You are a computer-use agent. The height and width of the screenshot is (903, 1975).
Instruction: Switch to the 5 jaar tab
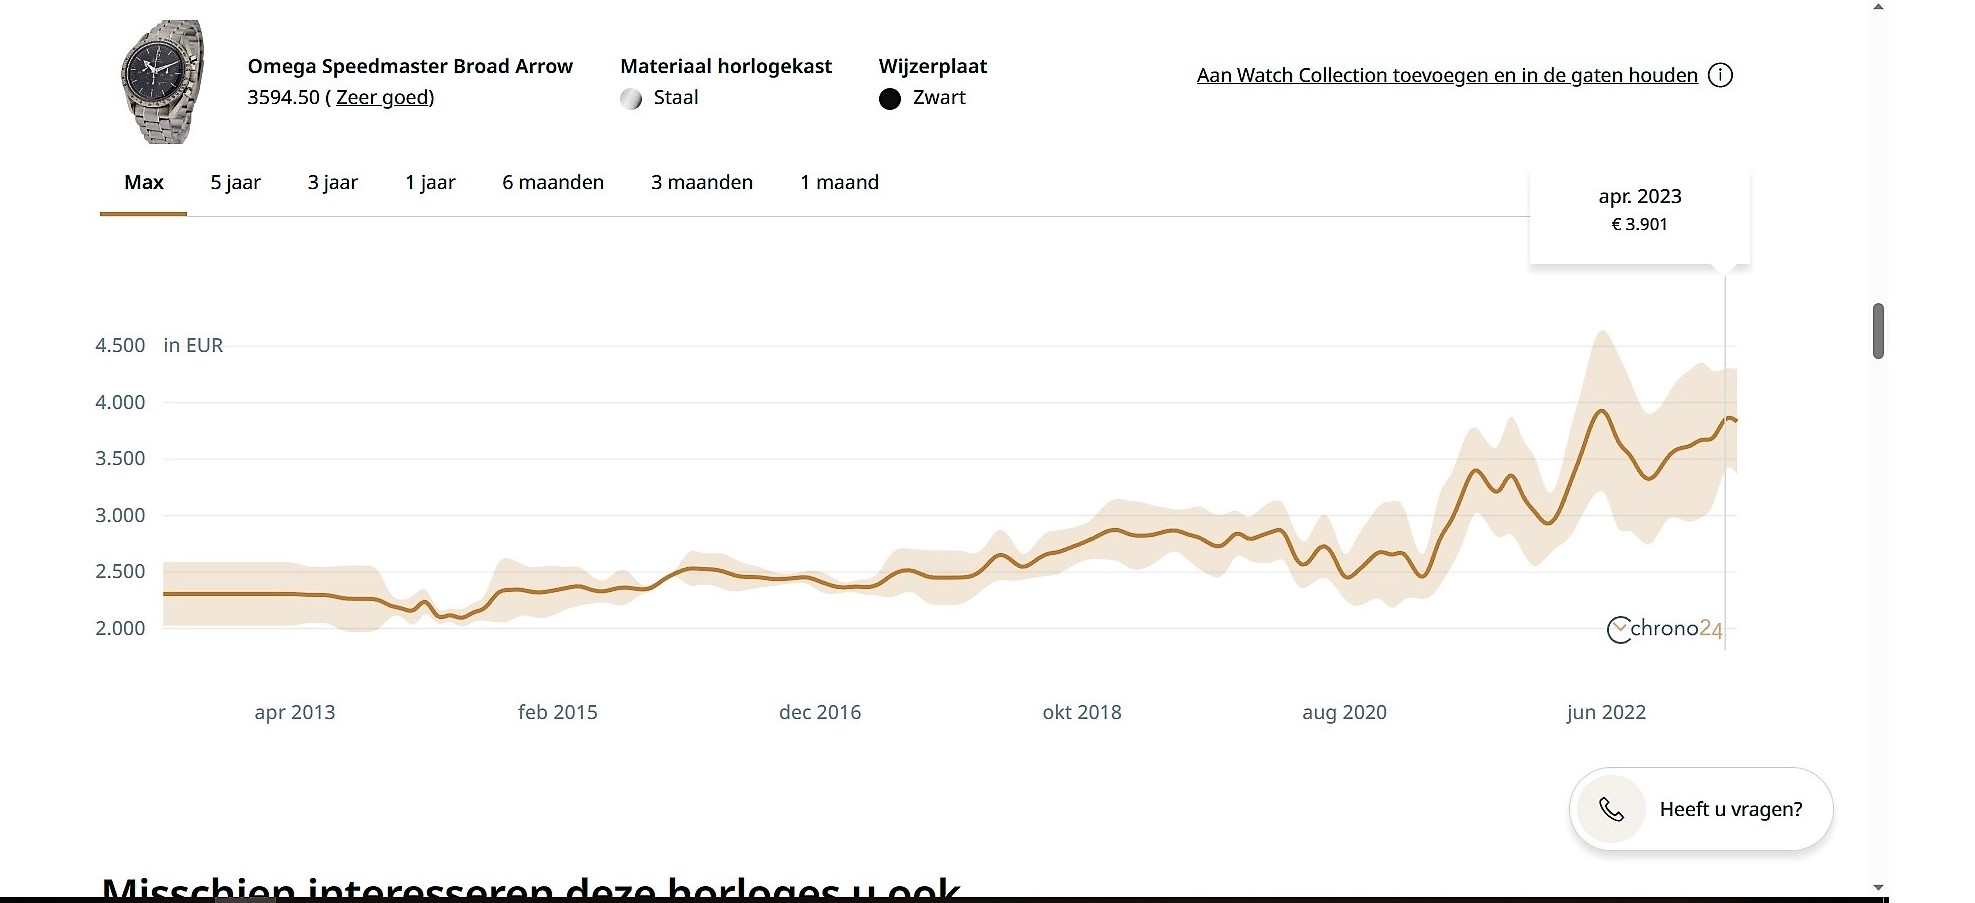click(235, 182)
